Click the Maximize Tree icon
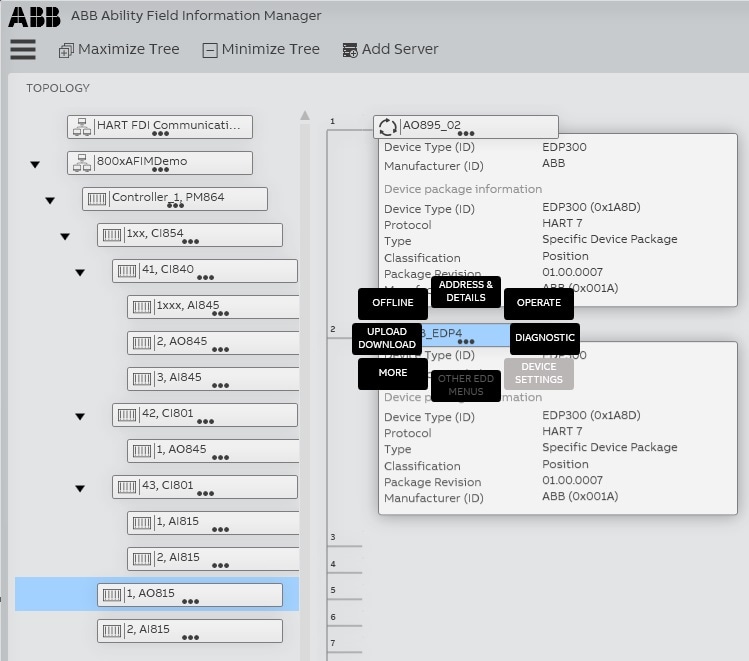 (x=66, y=50)
